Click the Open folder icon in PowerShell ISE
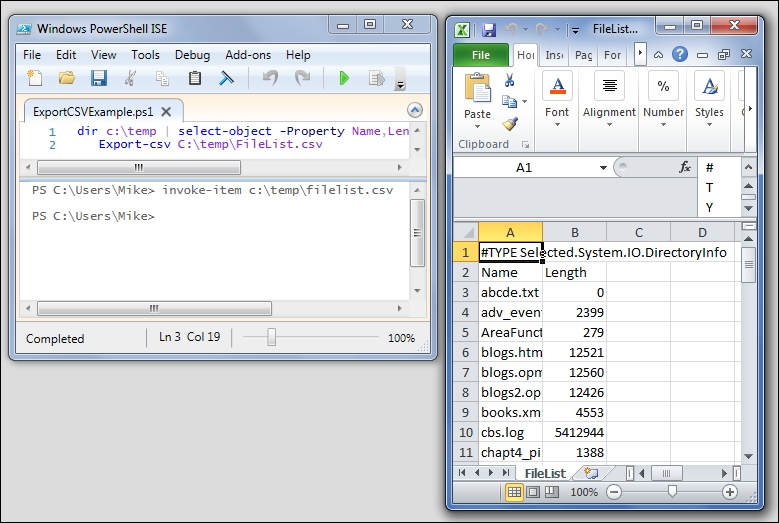 pos(67,78)
